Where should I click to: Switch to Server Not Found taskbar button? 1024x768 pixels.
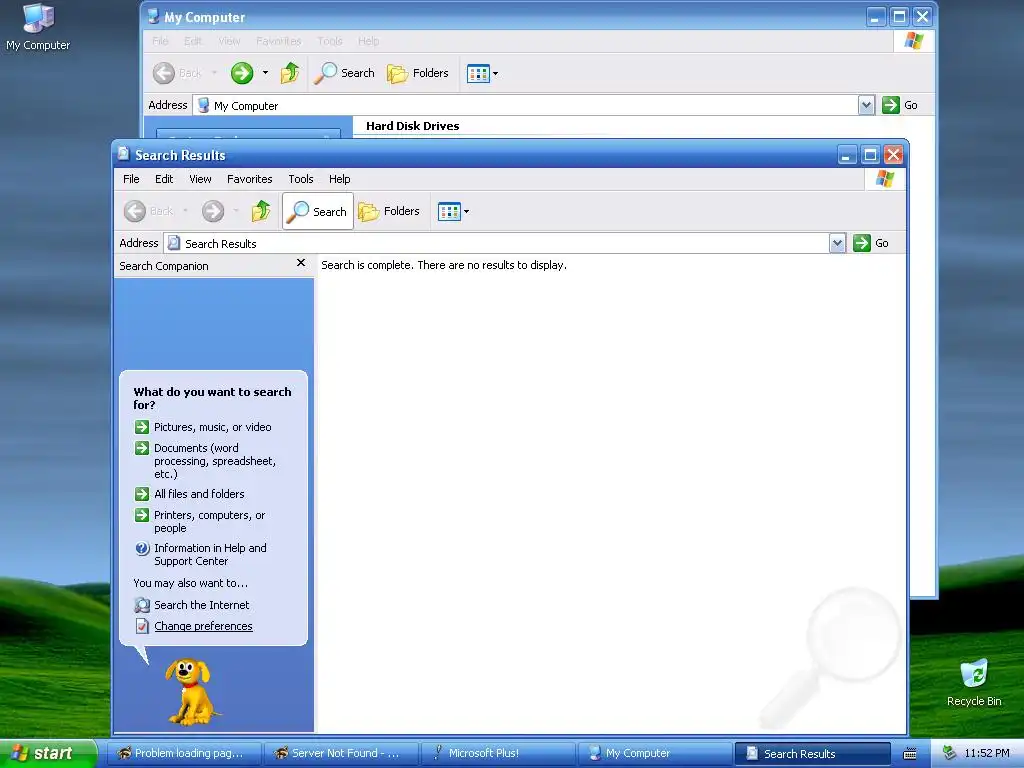341,753
